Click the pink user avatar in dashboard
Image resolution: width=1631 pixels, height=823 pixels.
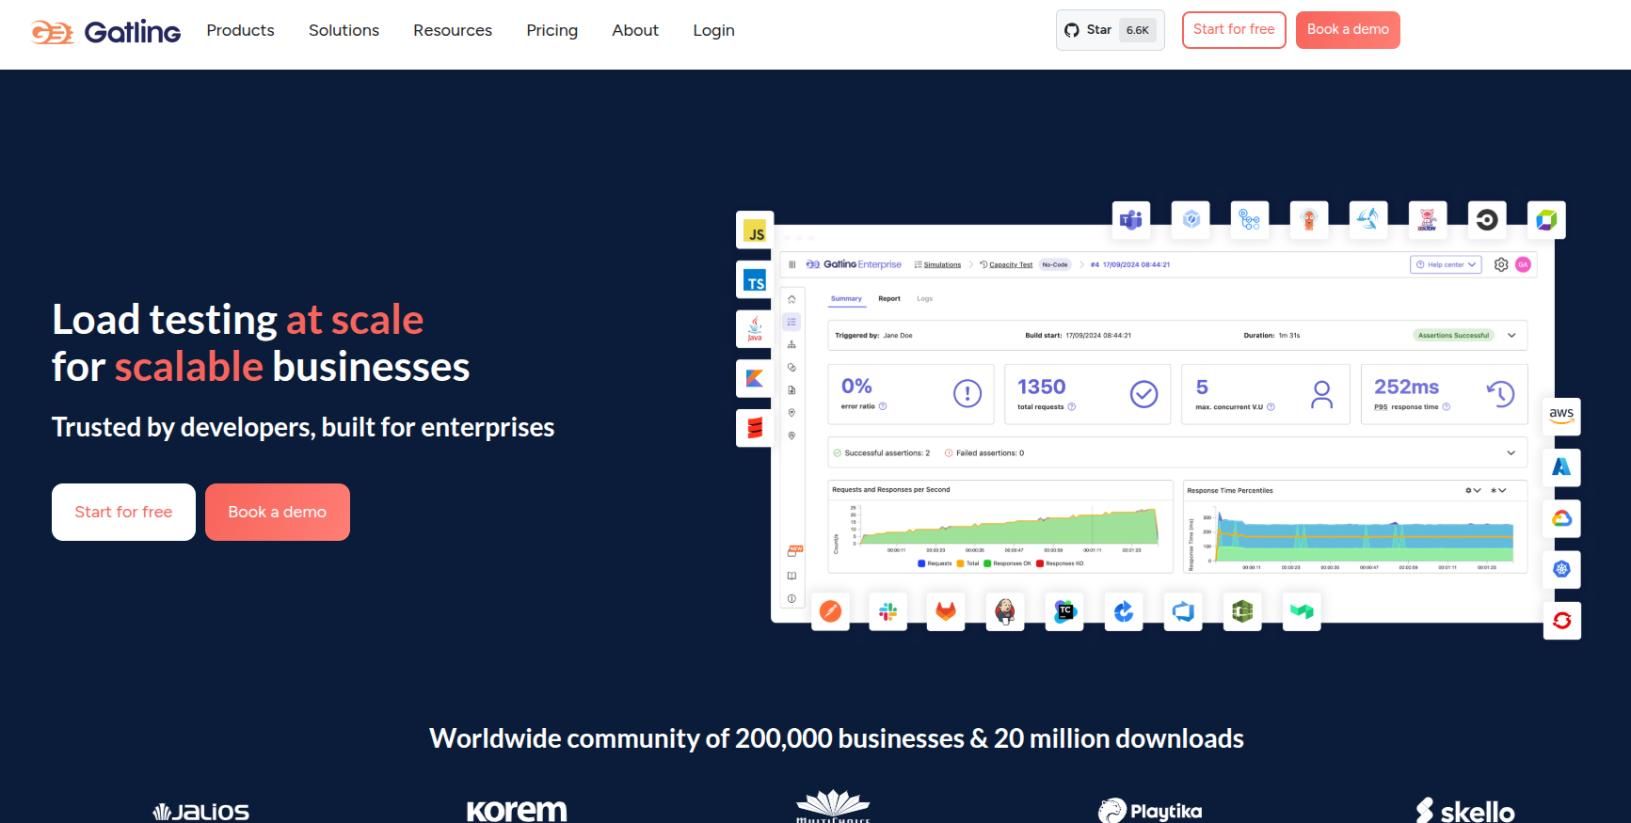click(x=1523, y=264)
